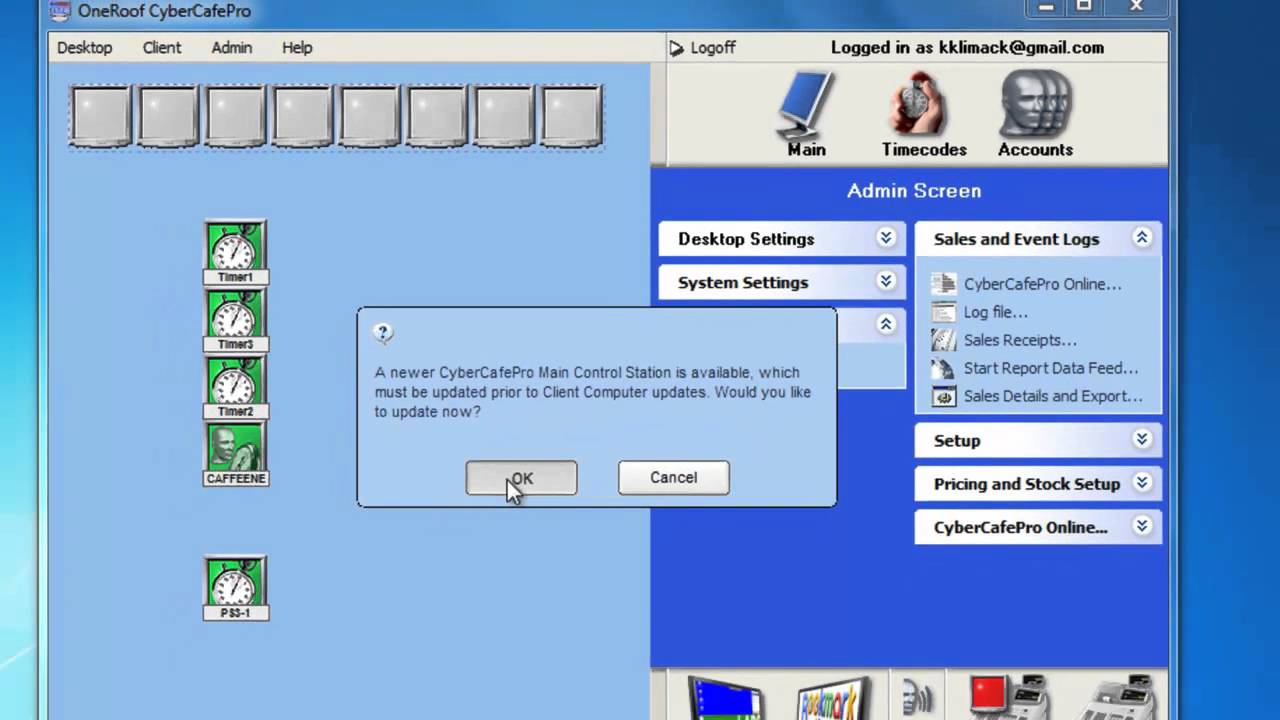Confirm the update with OK
Screen dimensions: 1280x720
tap(521, 478)
